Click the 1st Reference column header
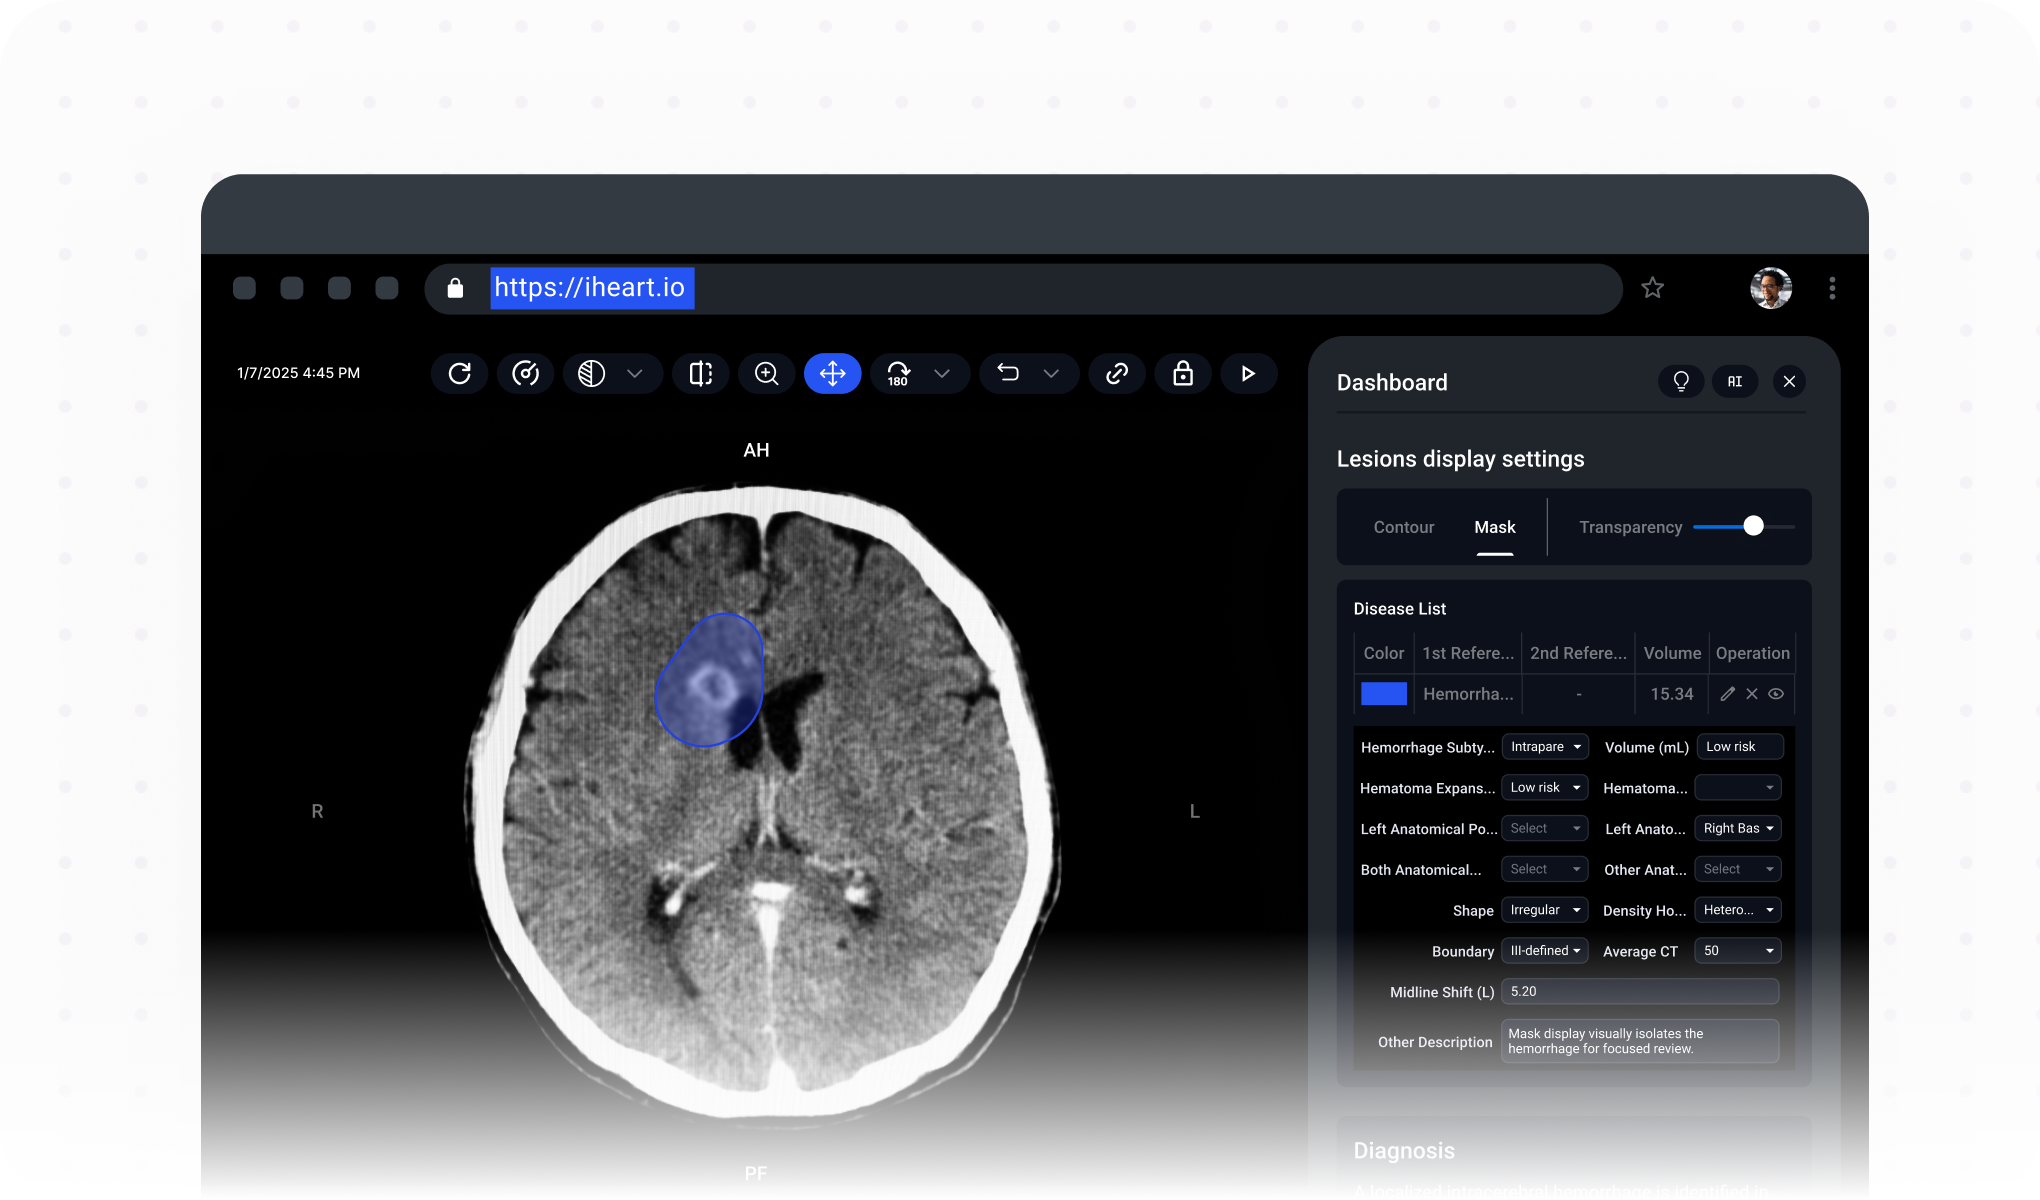The image size is (2040, 1200). [1468, 653]
